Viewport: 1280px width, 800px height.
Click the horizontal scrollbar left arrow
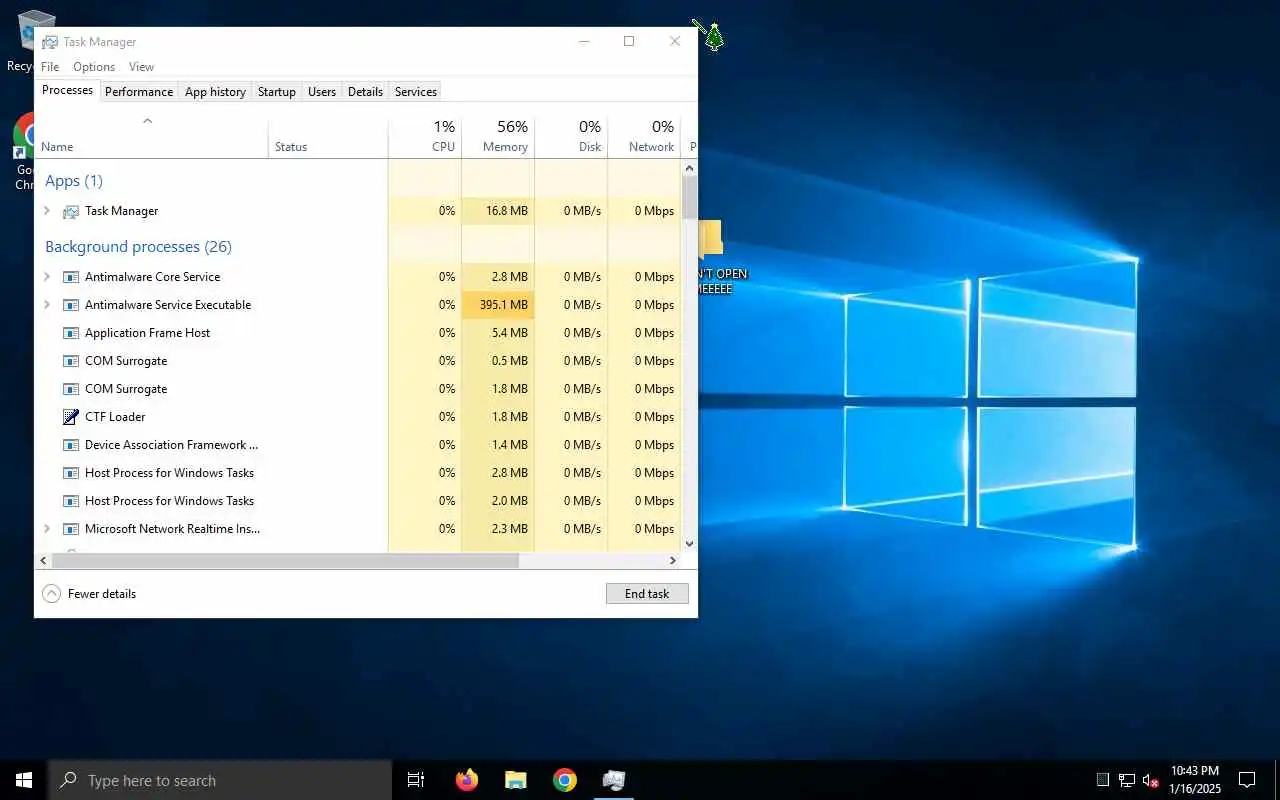(x=43, y=561)
